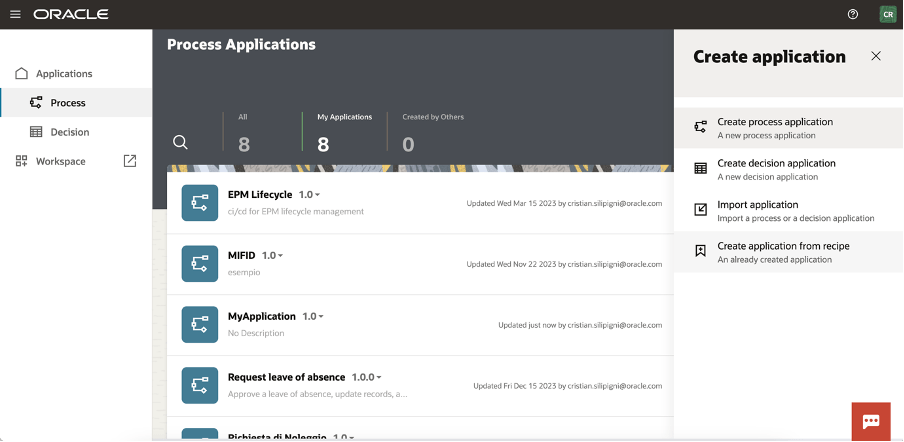Open the red chat assistant button
The height and width of the screenshot is (442, 904).
tap(870, 422)
